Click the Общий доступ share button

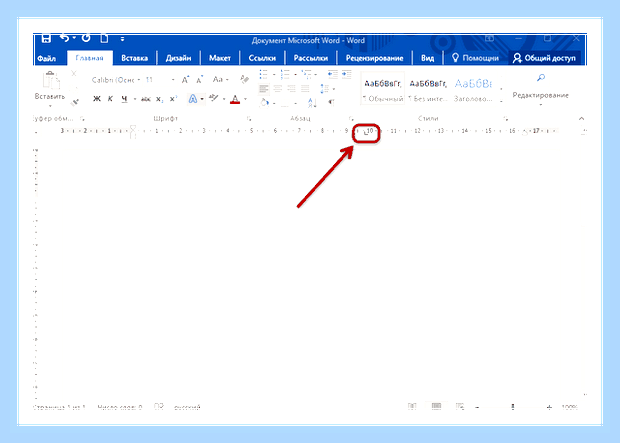tap(544, 58)
